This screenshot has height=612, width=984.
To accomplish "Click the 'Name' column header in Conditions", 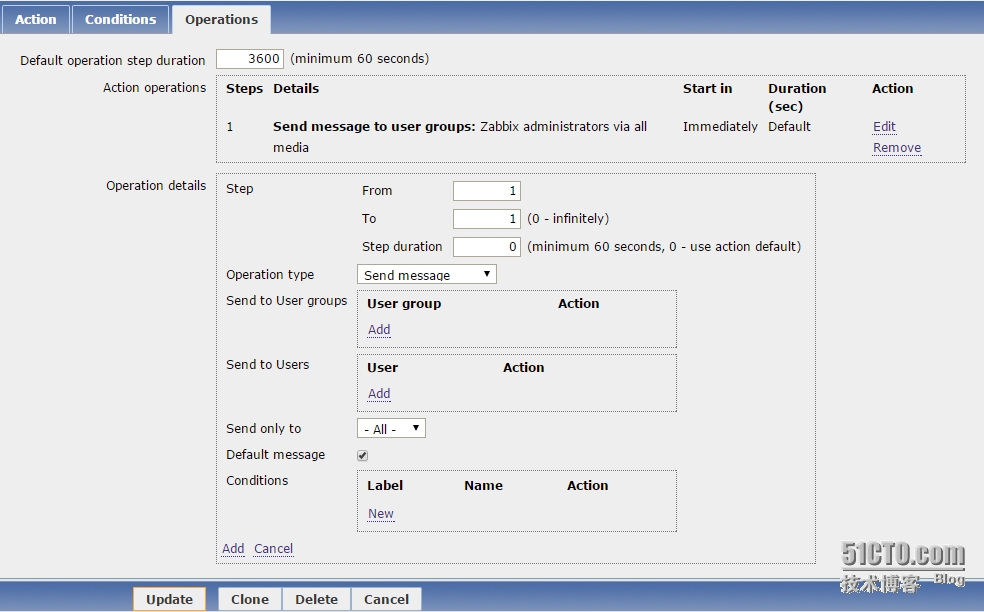I will 483,486.
